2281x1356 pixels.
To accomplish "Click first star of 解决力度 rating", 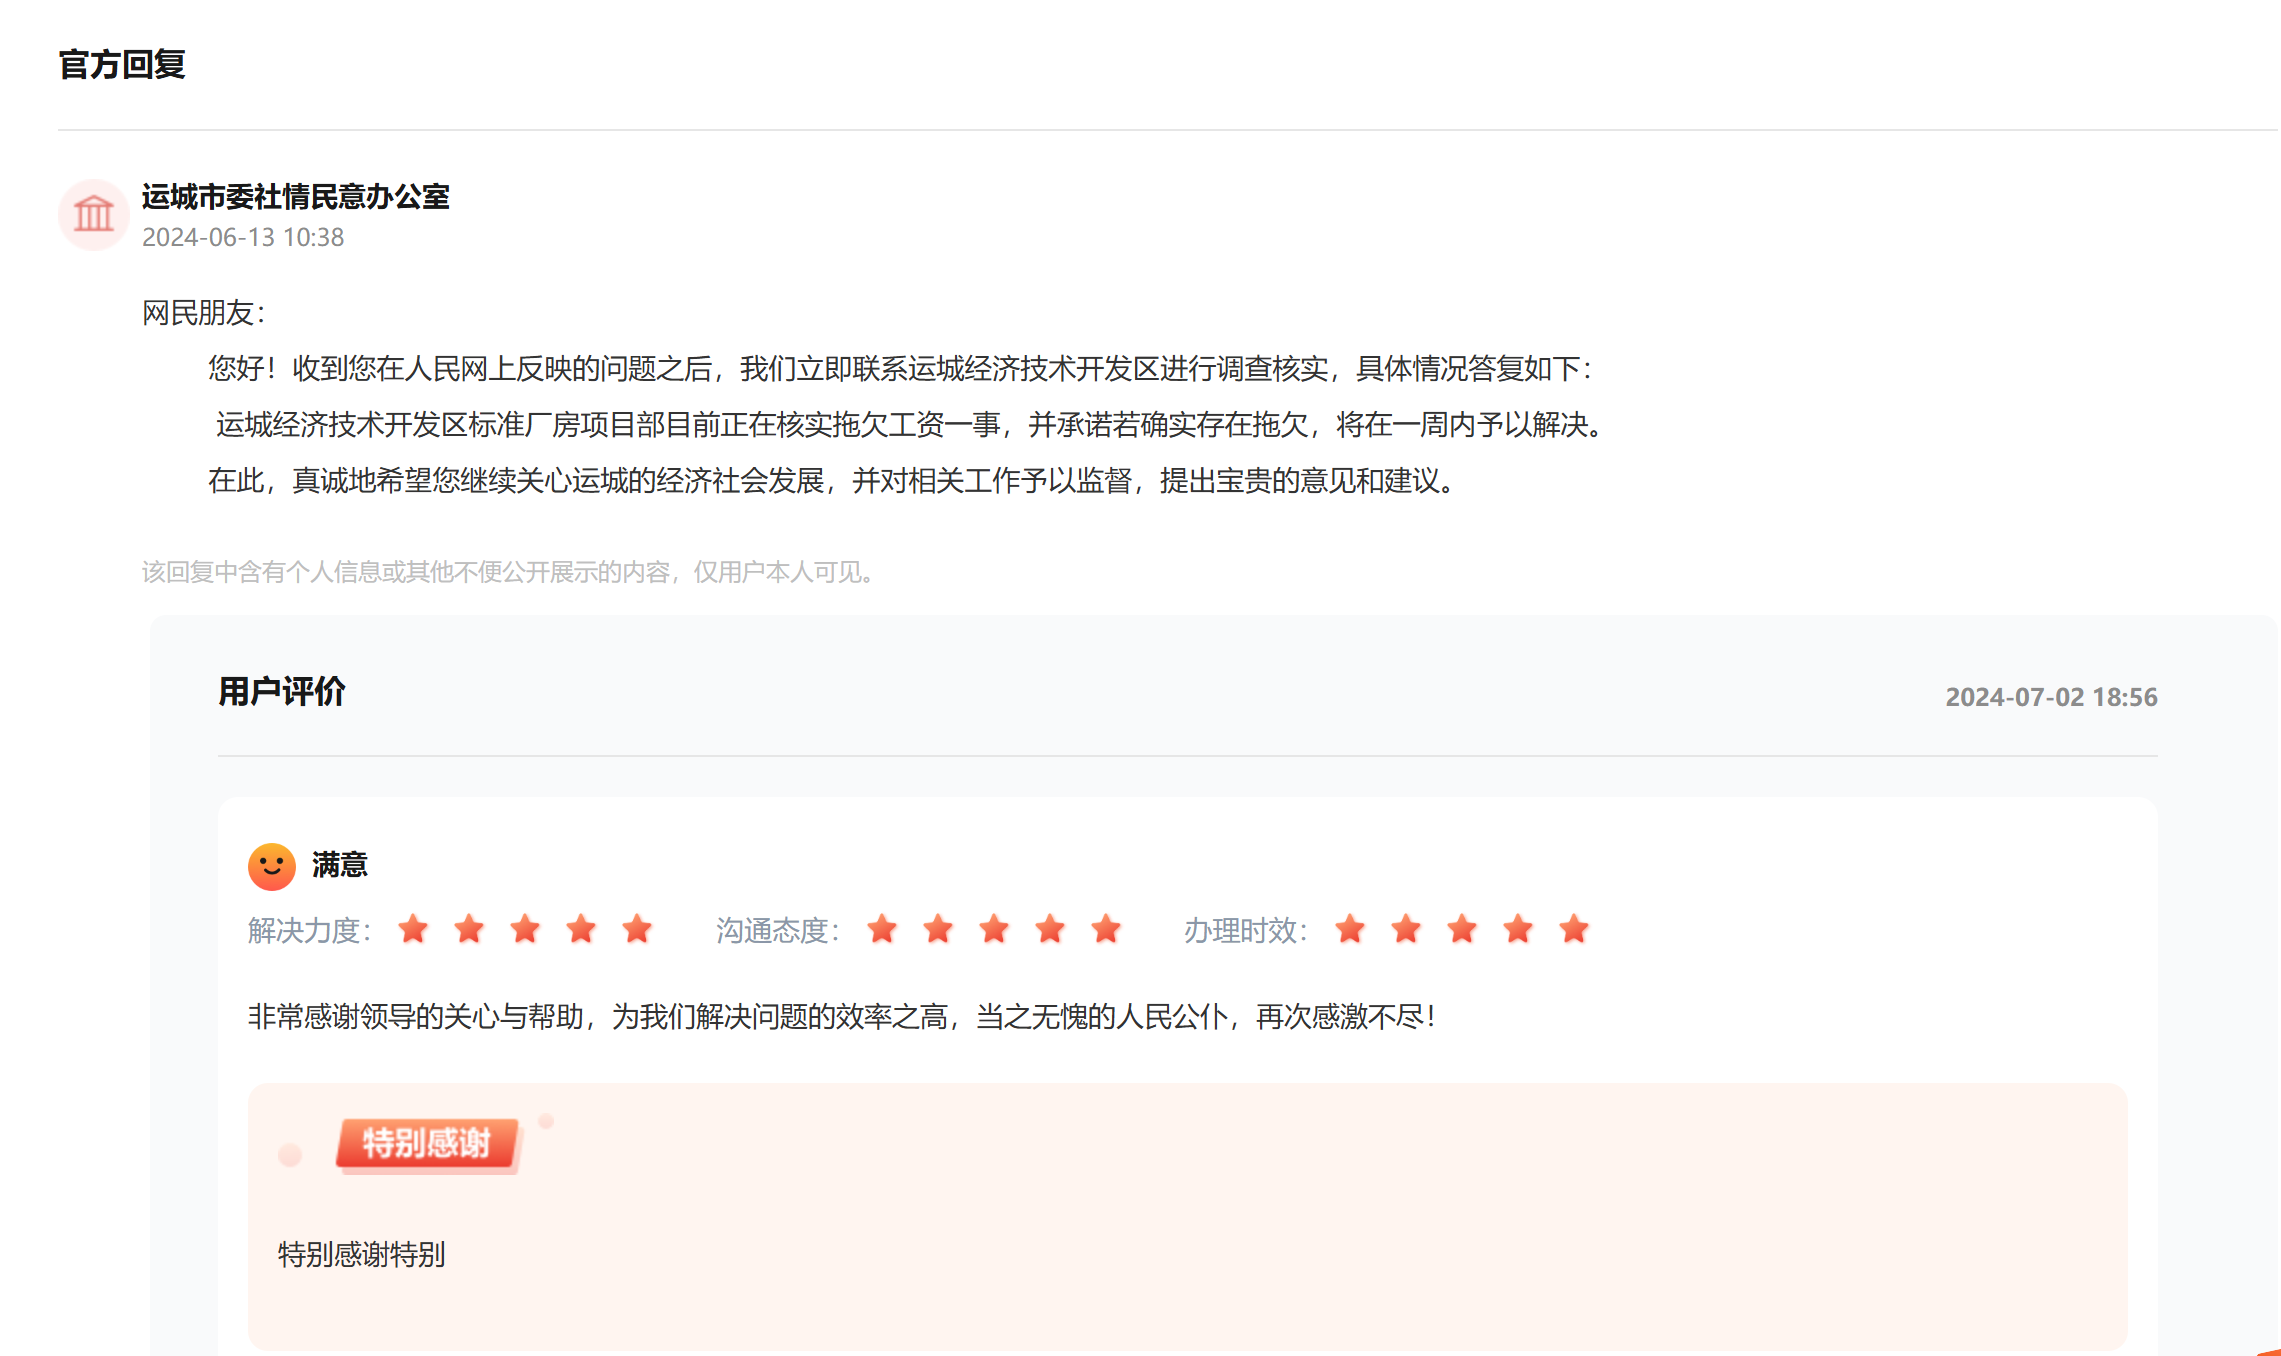I will tap(413, 930).
